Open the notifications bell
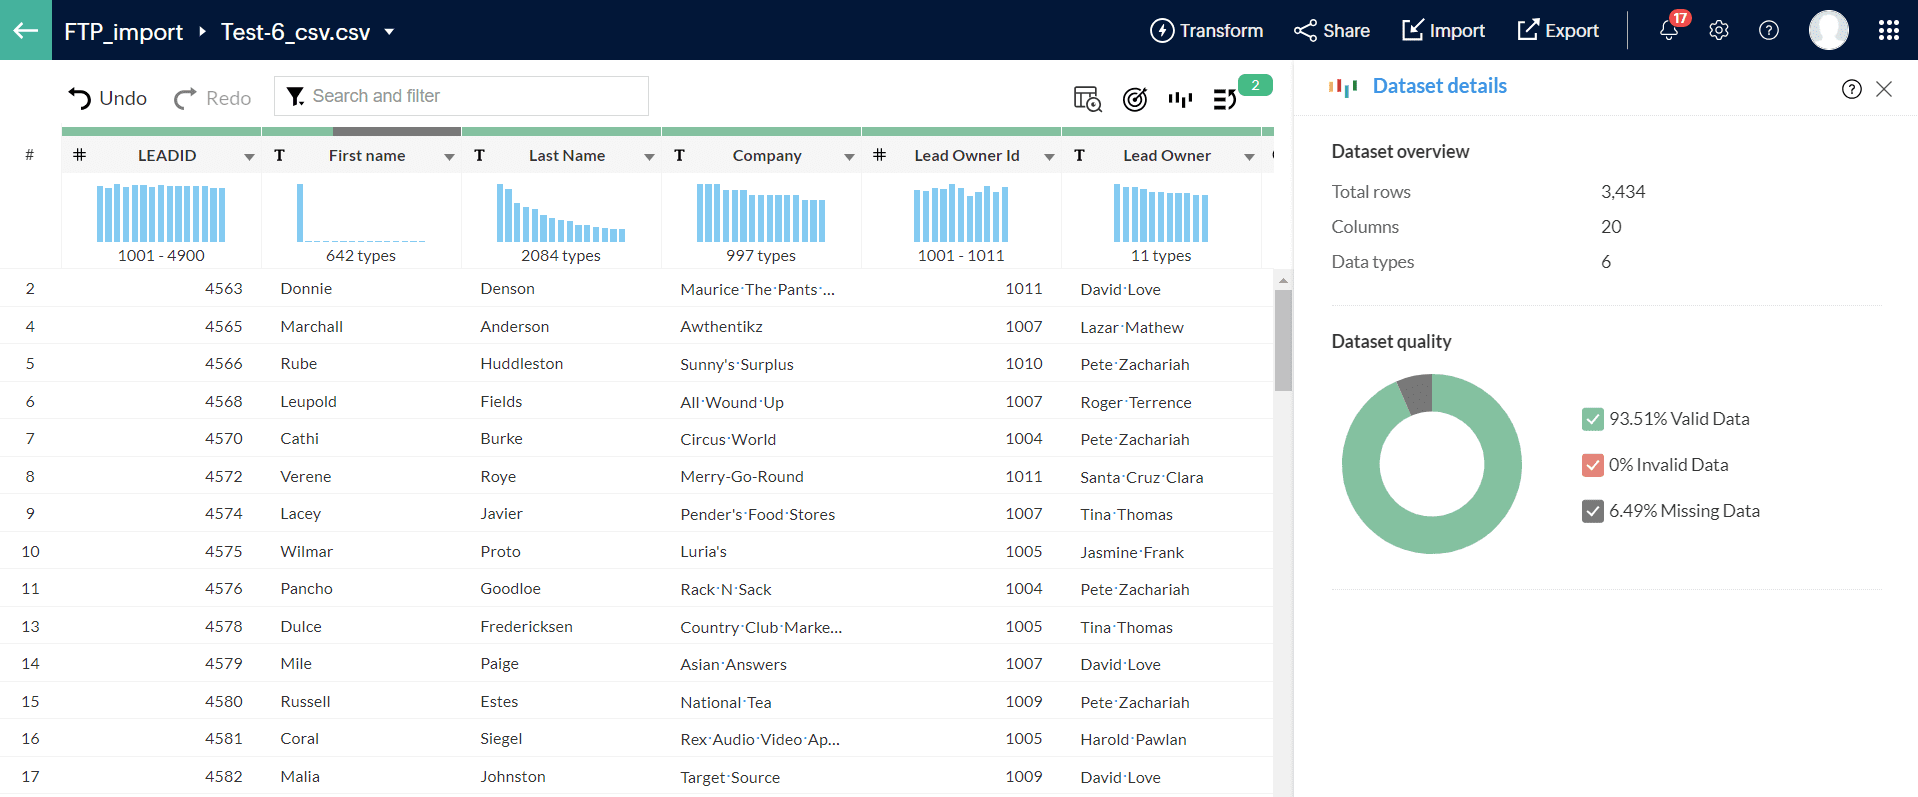 coord(1668,31)
